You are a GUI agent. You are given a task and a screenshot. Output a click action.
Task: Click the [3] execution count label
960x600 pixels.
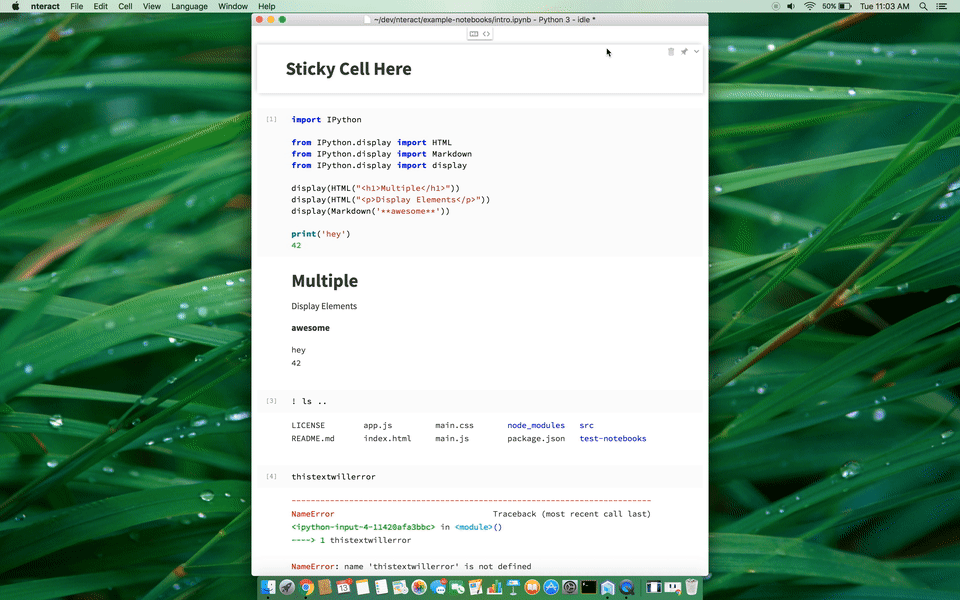[271, 401]
